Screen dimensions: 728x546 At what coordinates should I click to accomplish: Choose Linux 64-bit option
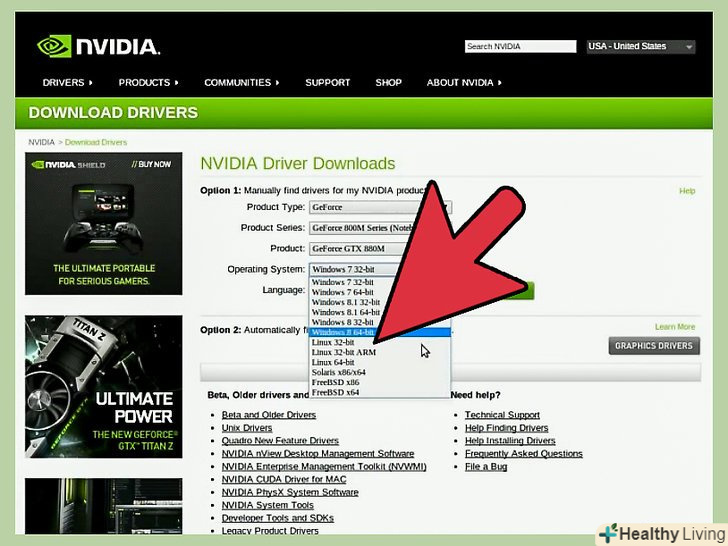[380, 362]
